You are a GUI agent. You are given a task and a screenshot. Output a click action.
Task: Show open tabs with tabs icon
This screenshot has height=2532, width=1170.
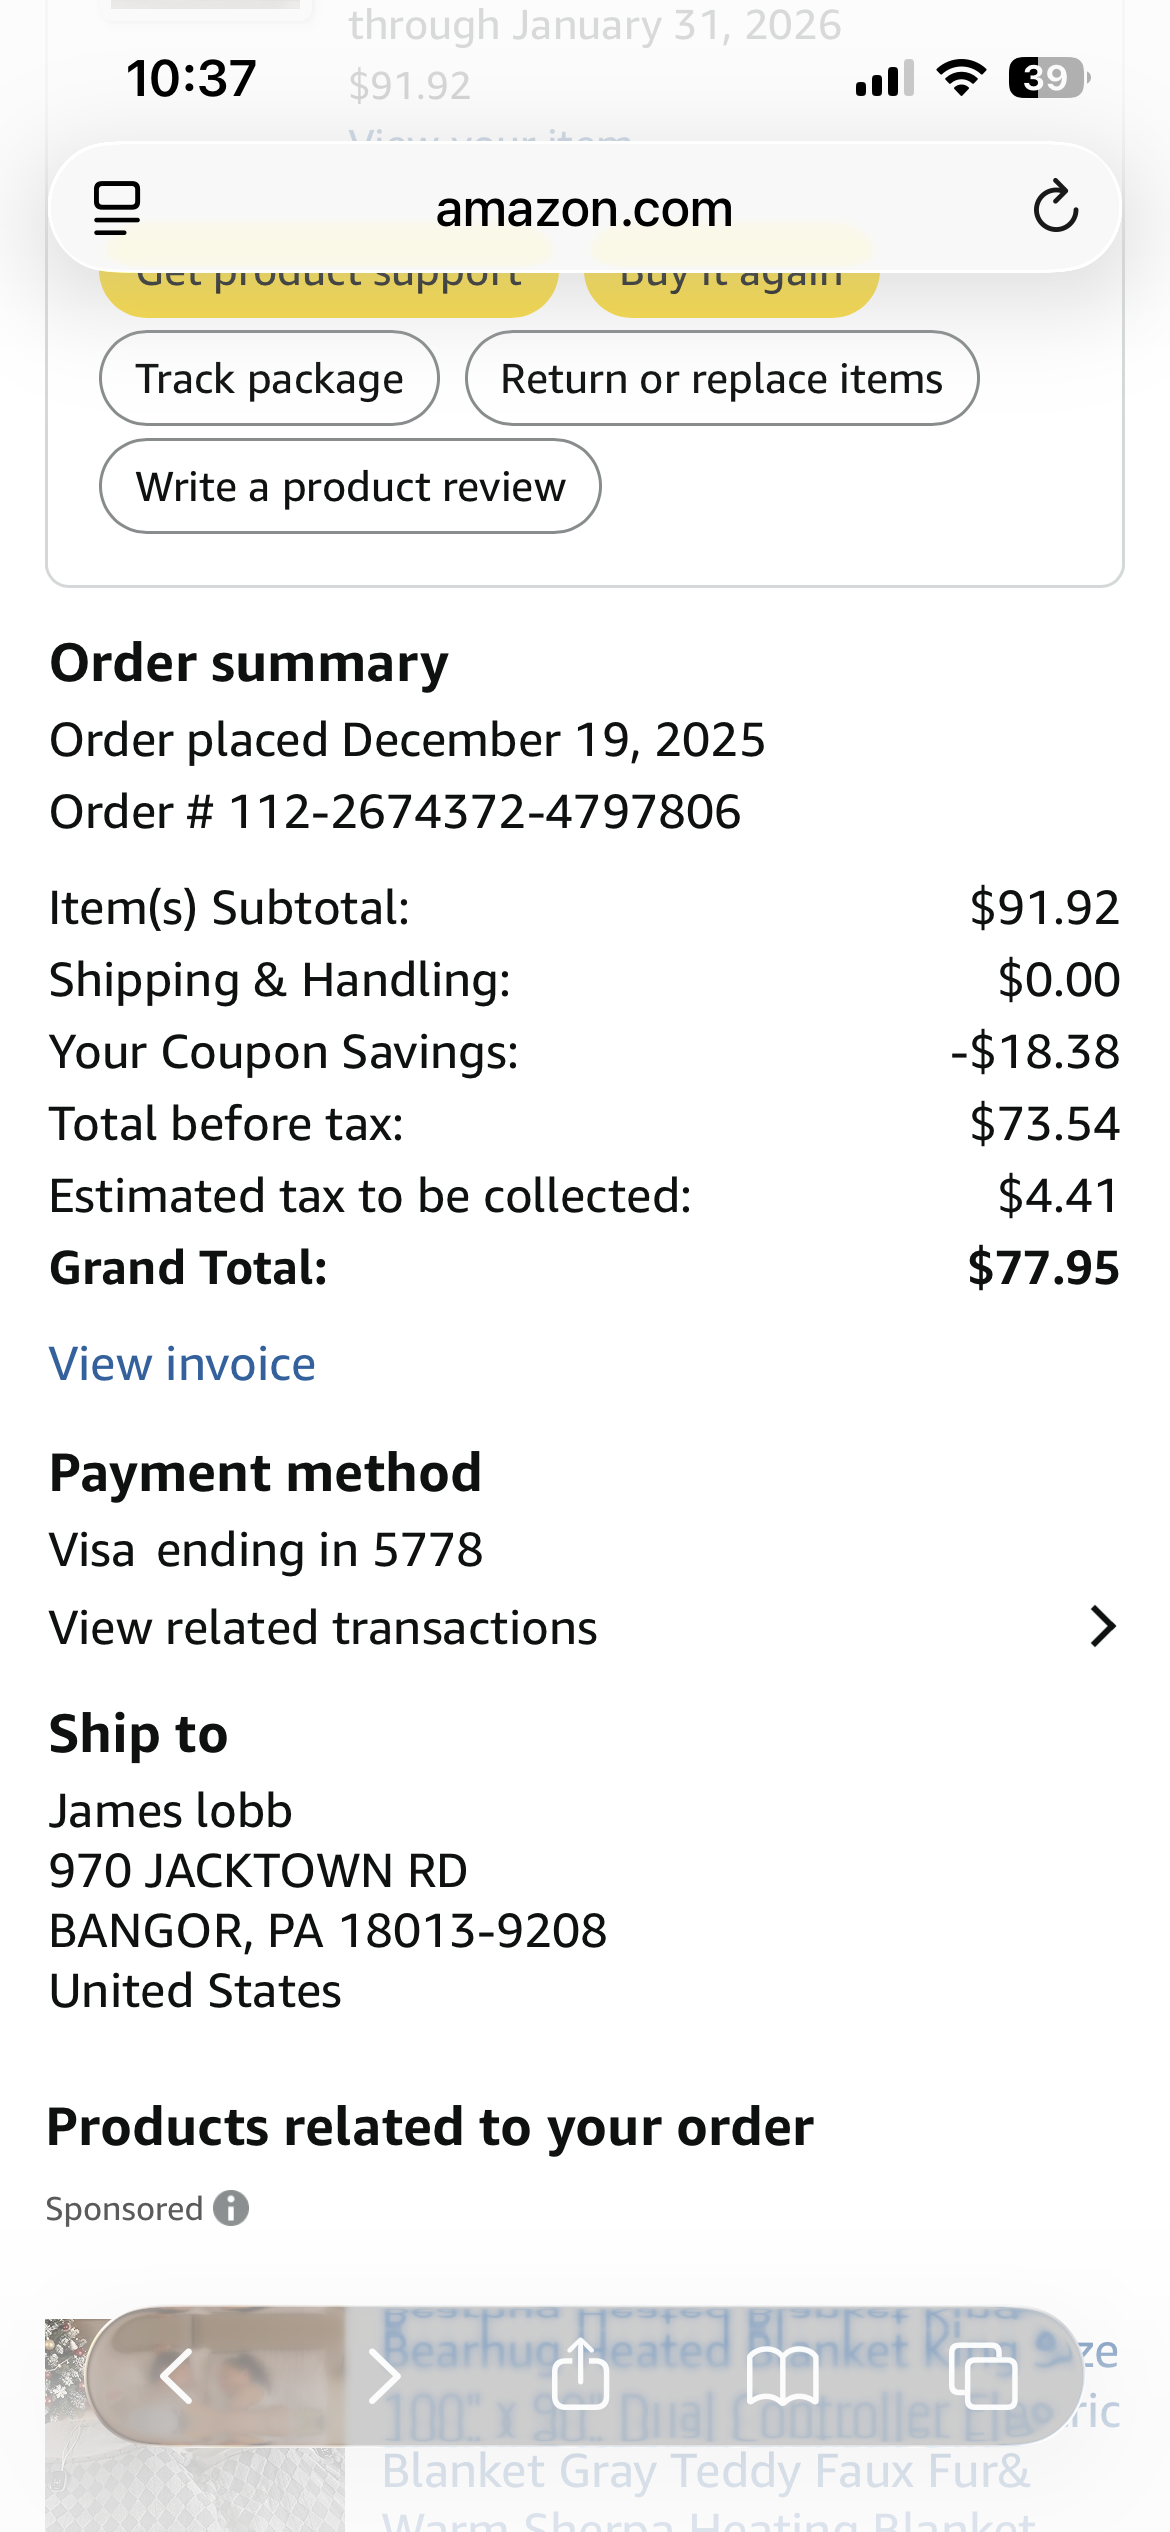[984, 2376]
